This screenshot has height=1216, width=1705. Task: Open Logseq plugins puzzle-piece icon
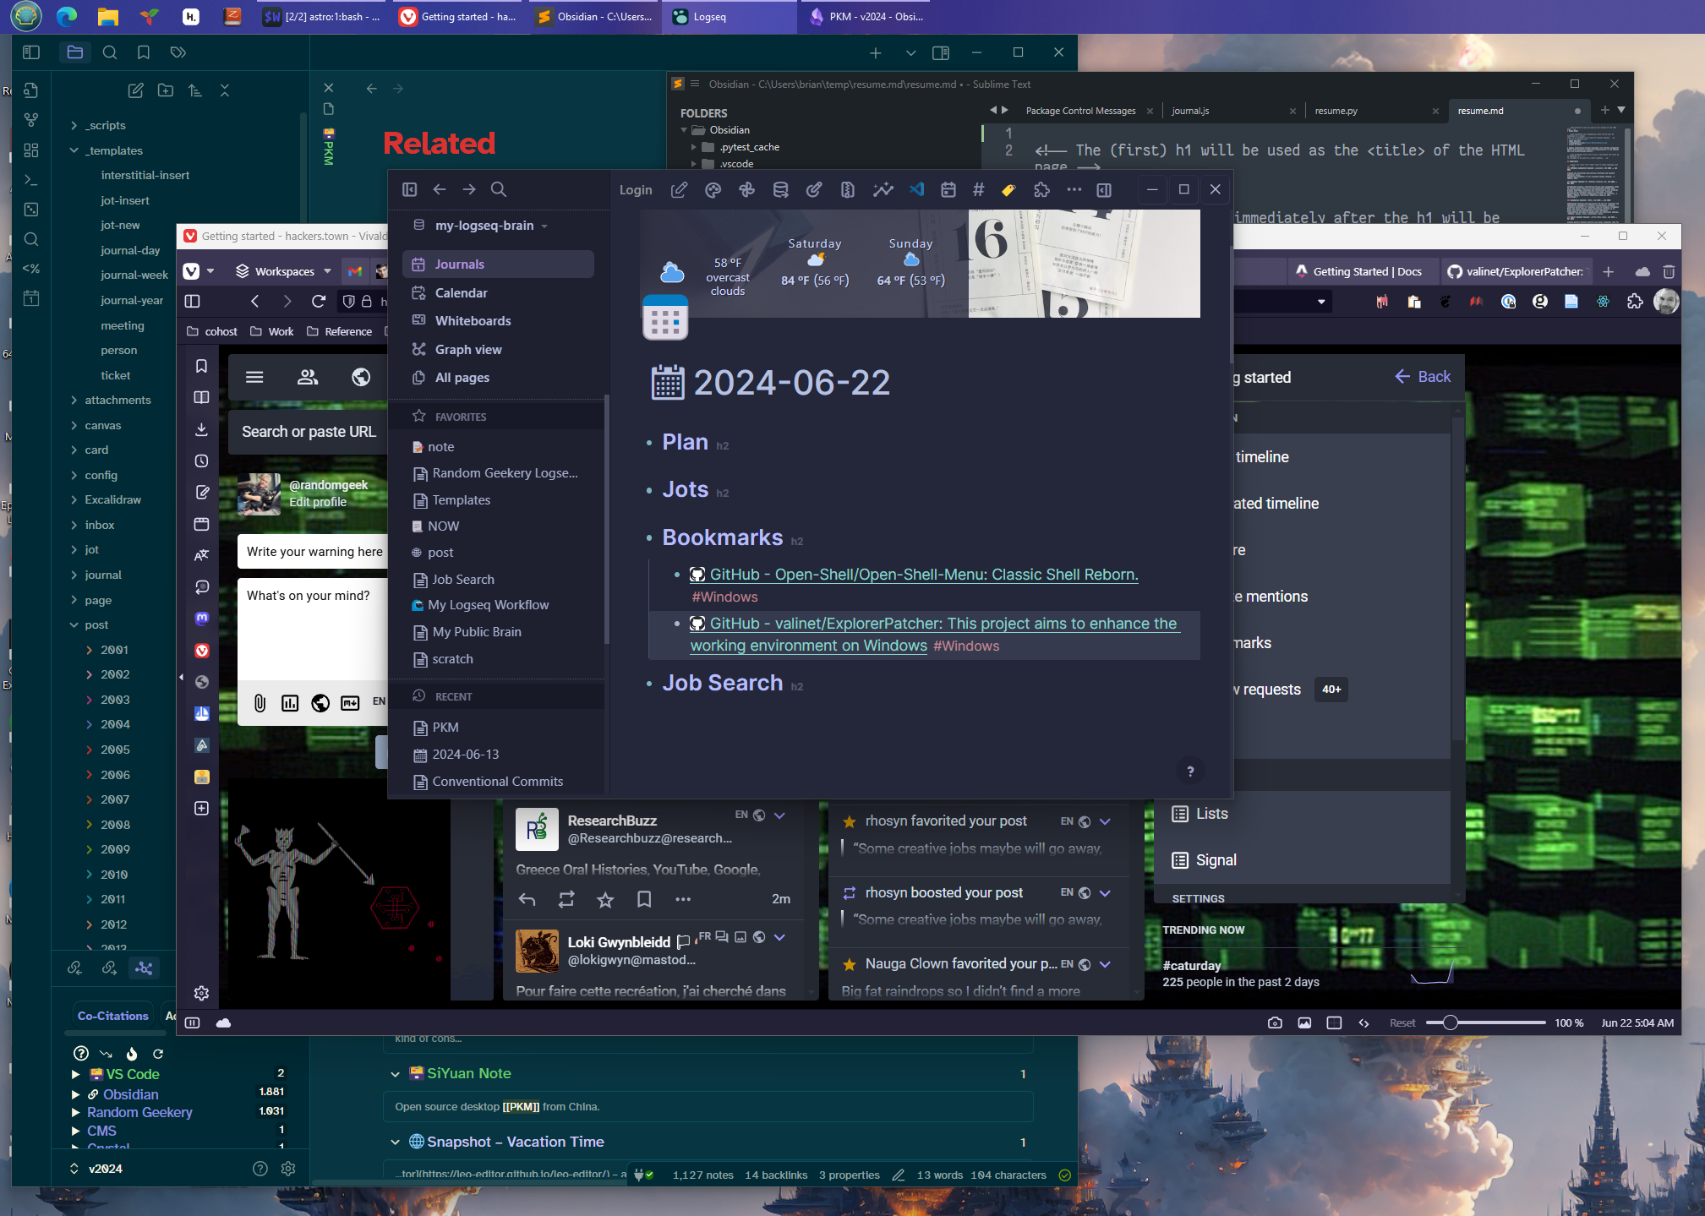1042,190
